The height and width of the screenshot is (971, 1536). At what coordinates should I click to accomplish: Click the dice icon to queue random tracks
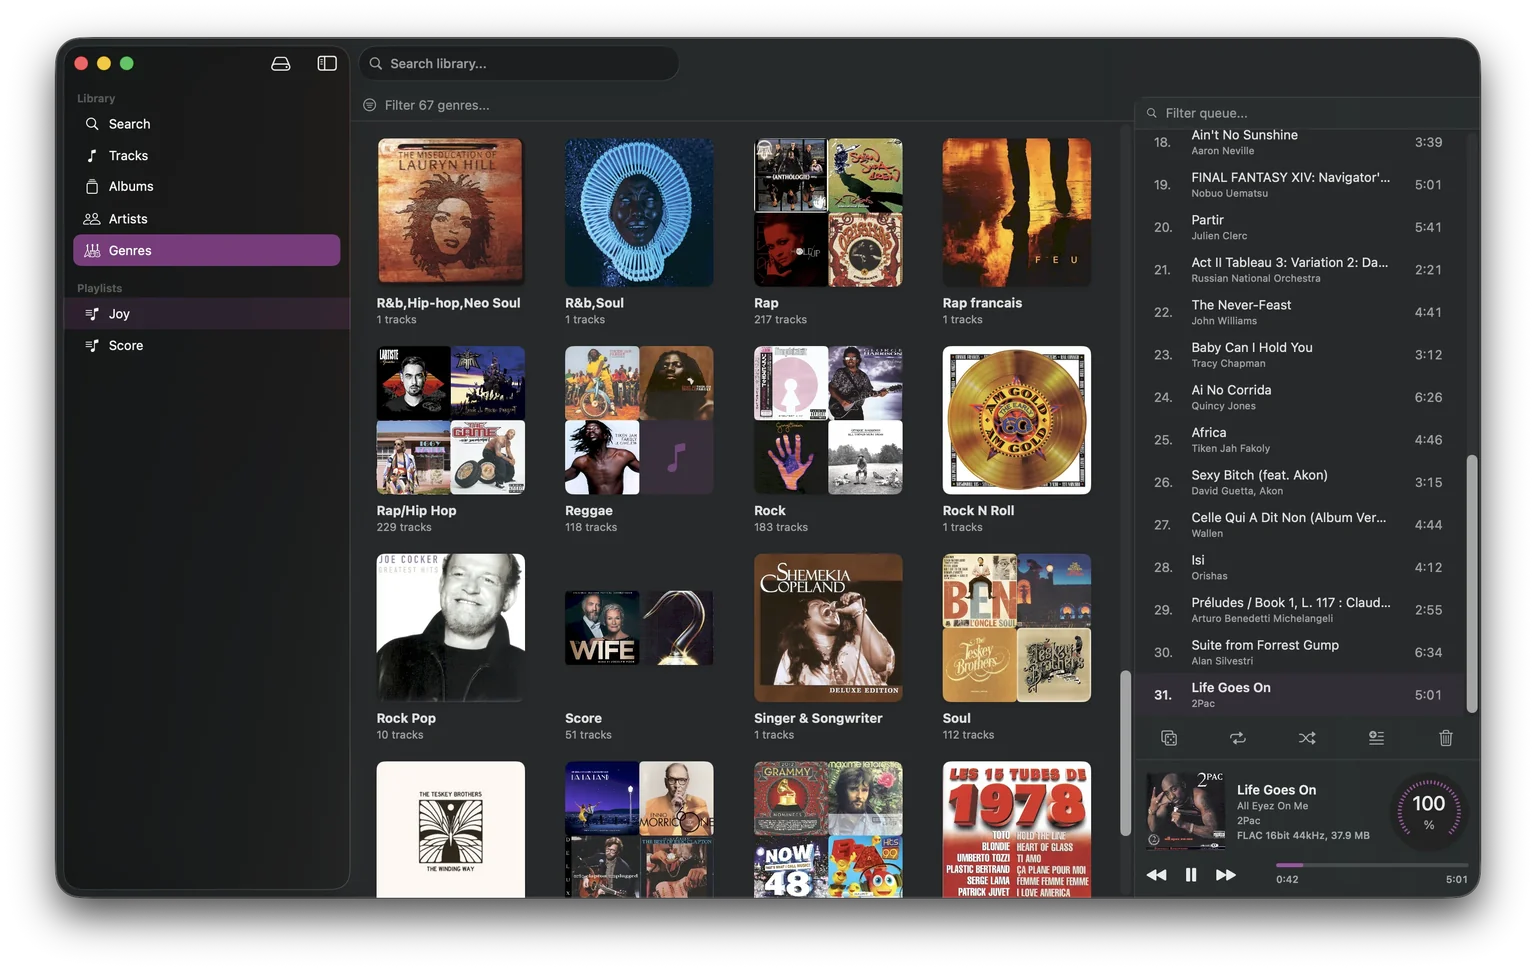pyautogui.click(x=1169, y=738)
